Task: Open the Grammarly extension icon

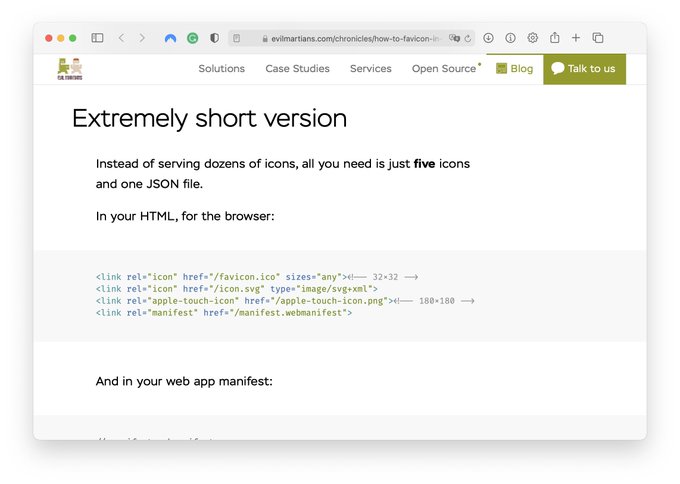Action: click(193, 39)
